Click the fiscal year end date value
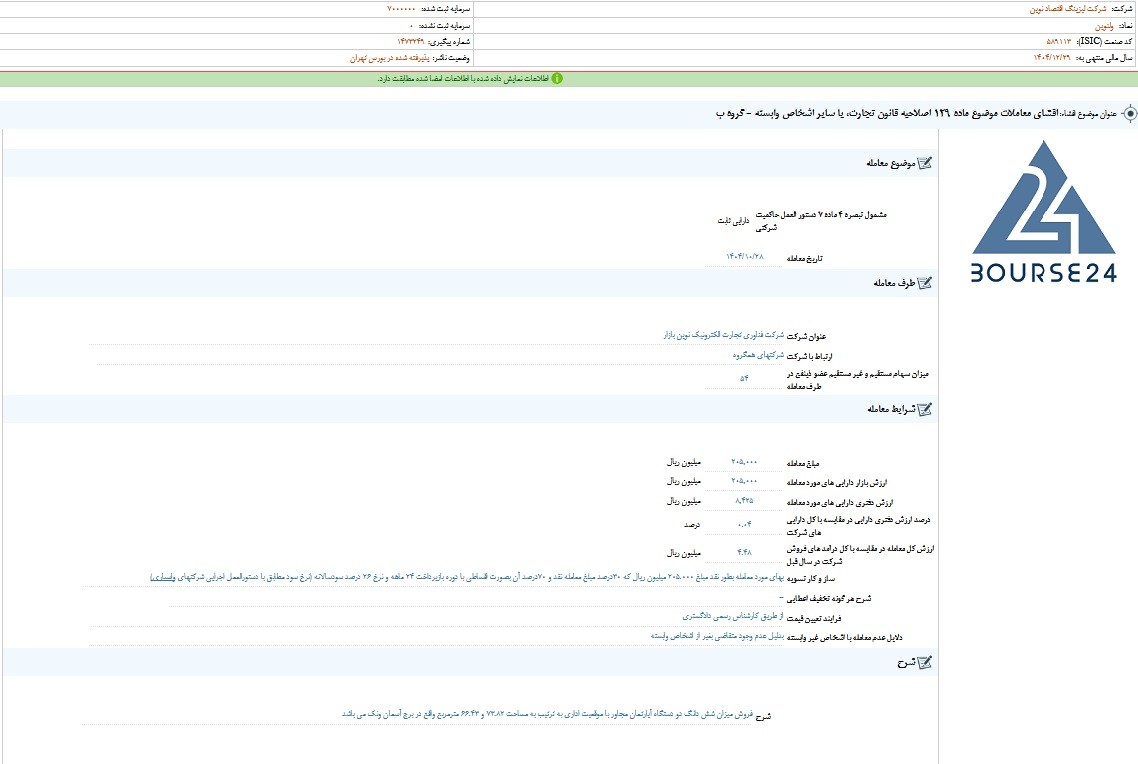This screenshot has height=764, width=1138. tap(1052, 57)
